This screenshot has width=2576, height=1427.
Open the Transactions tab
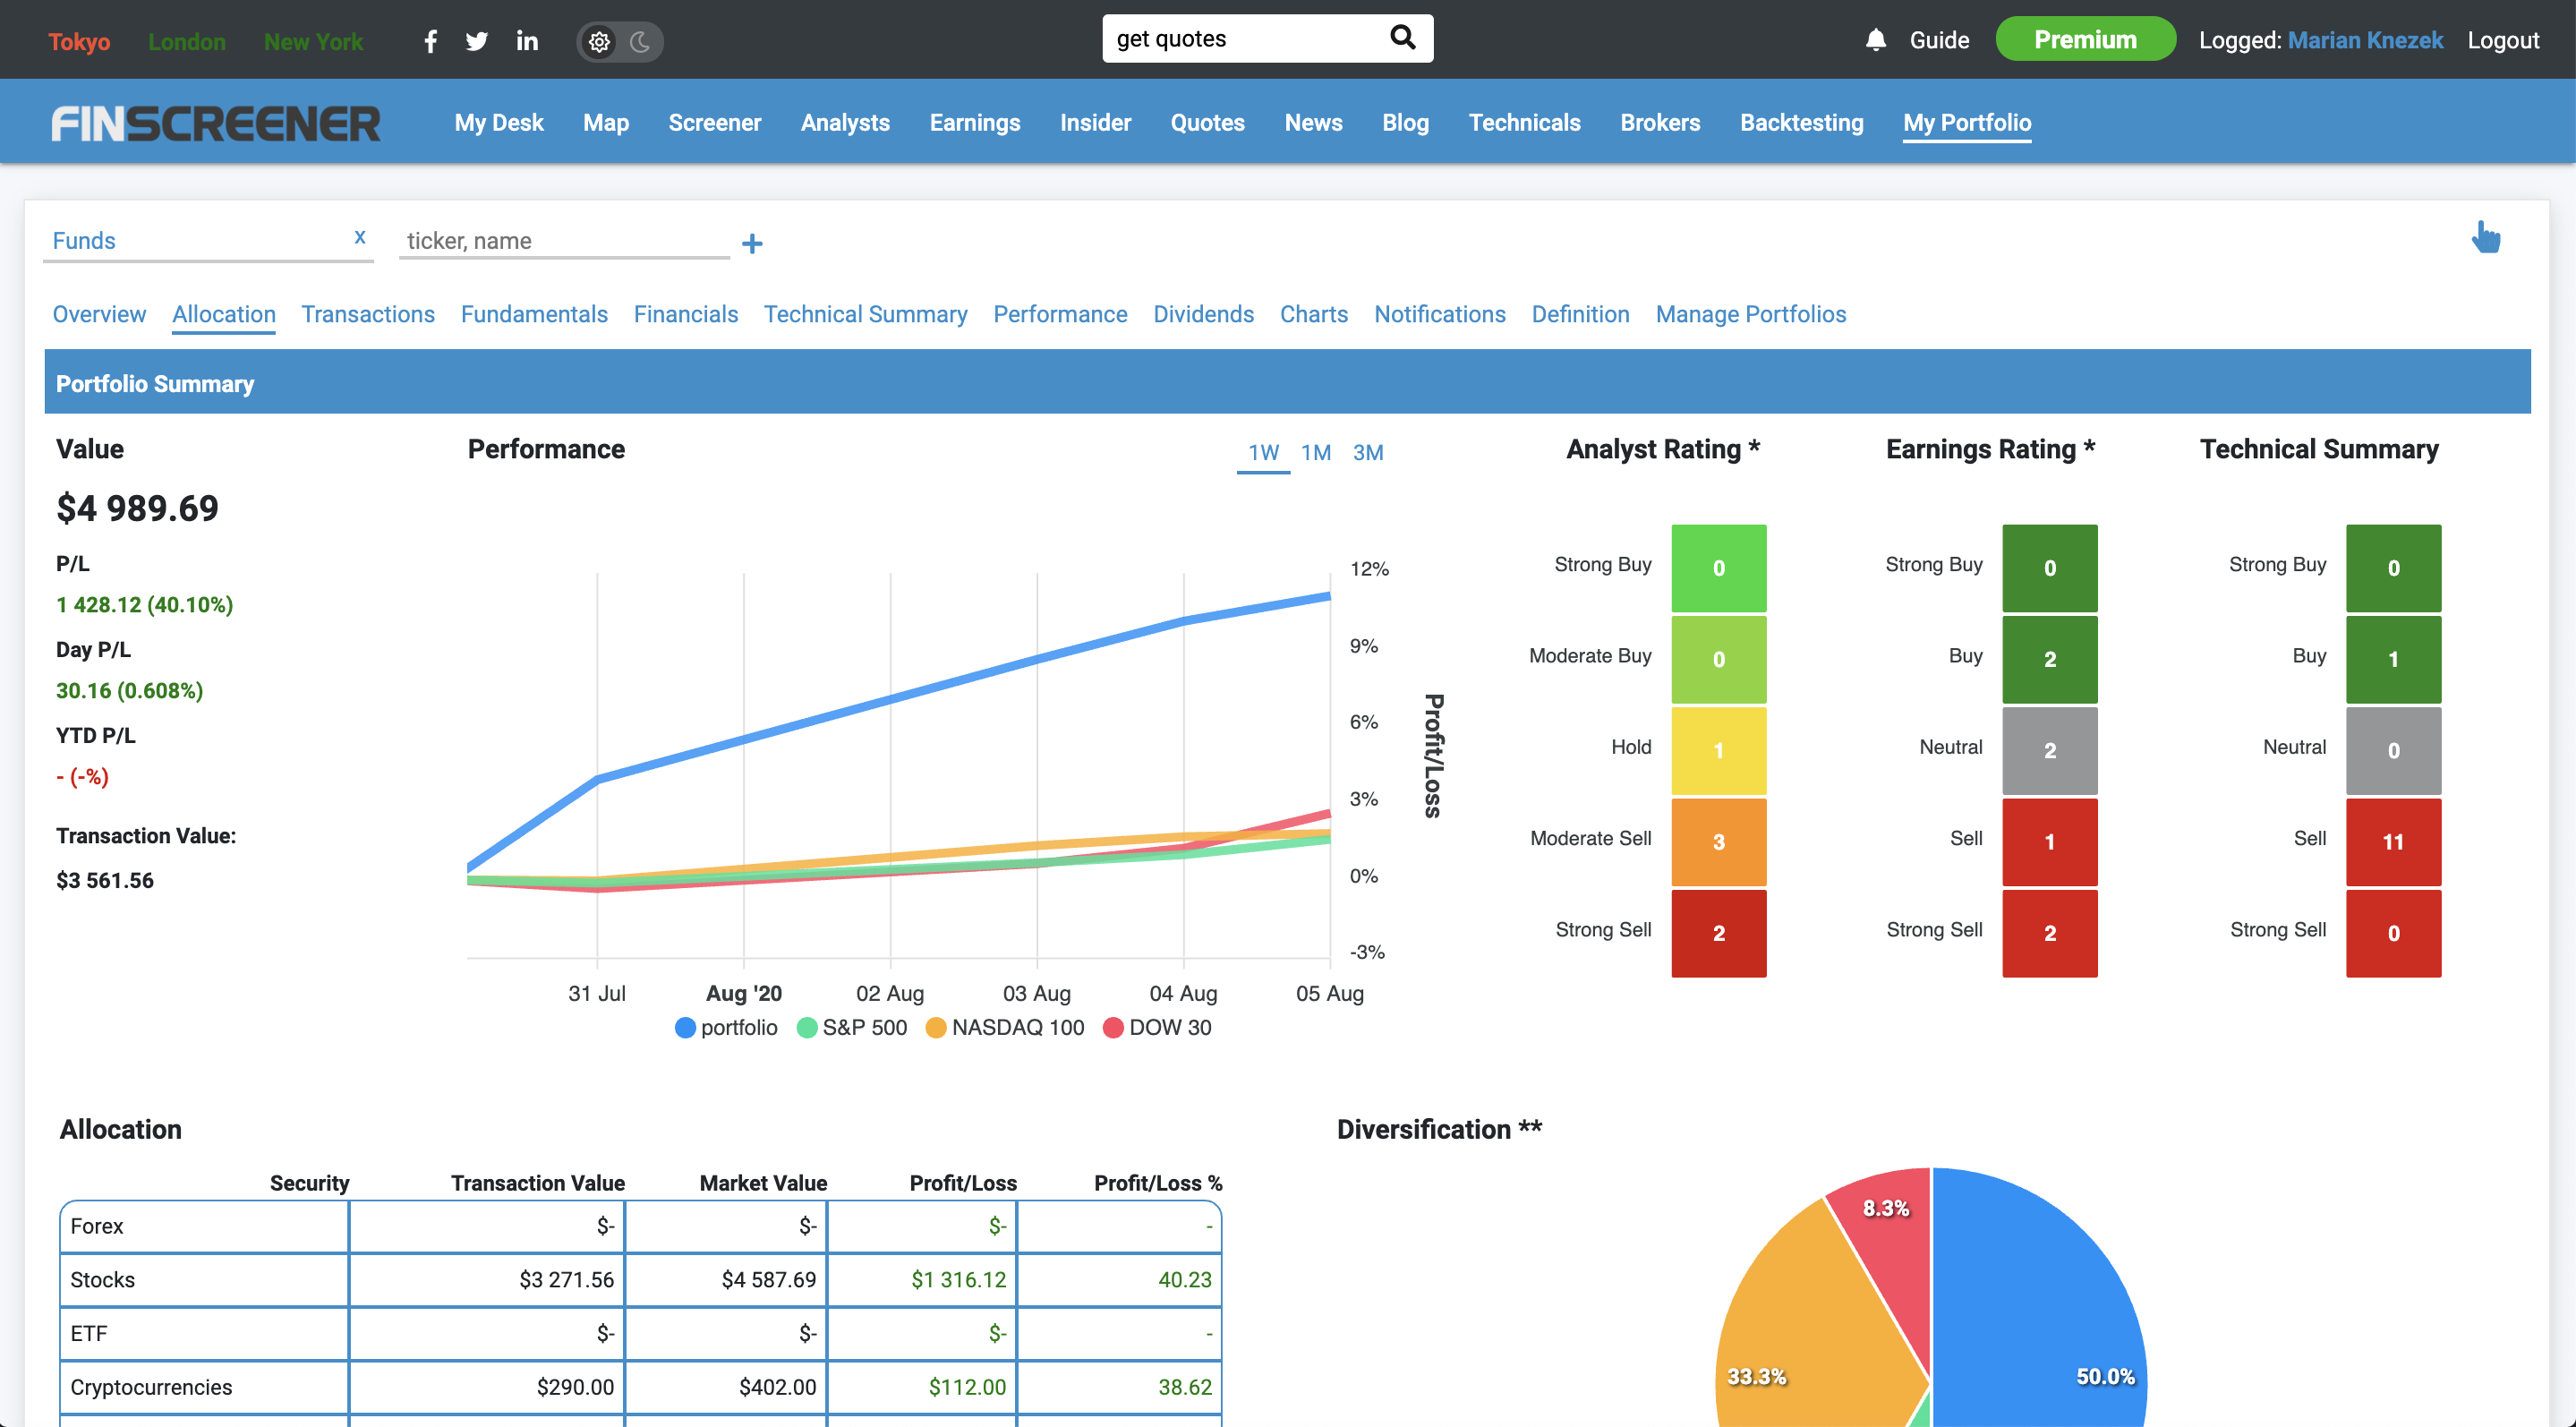click(x=368, y=314)
